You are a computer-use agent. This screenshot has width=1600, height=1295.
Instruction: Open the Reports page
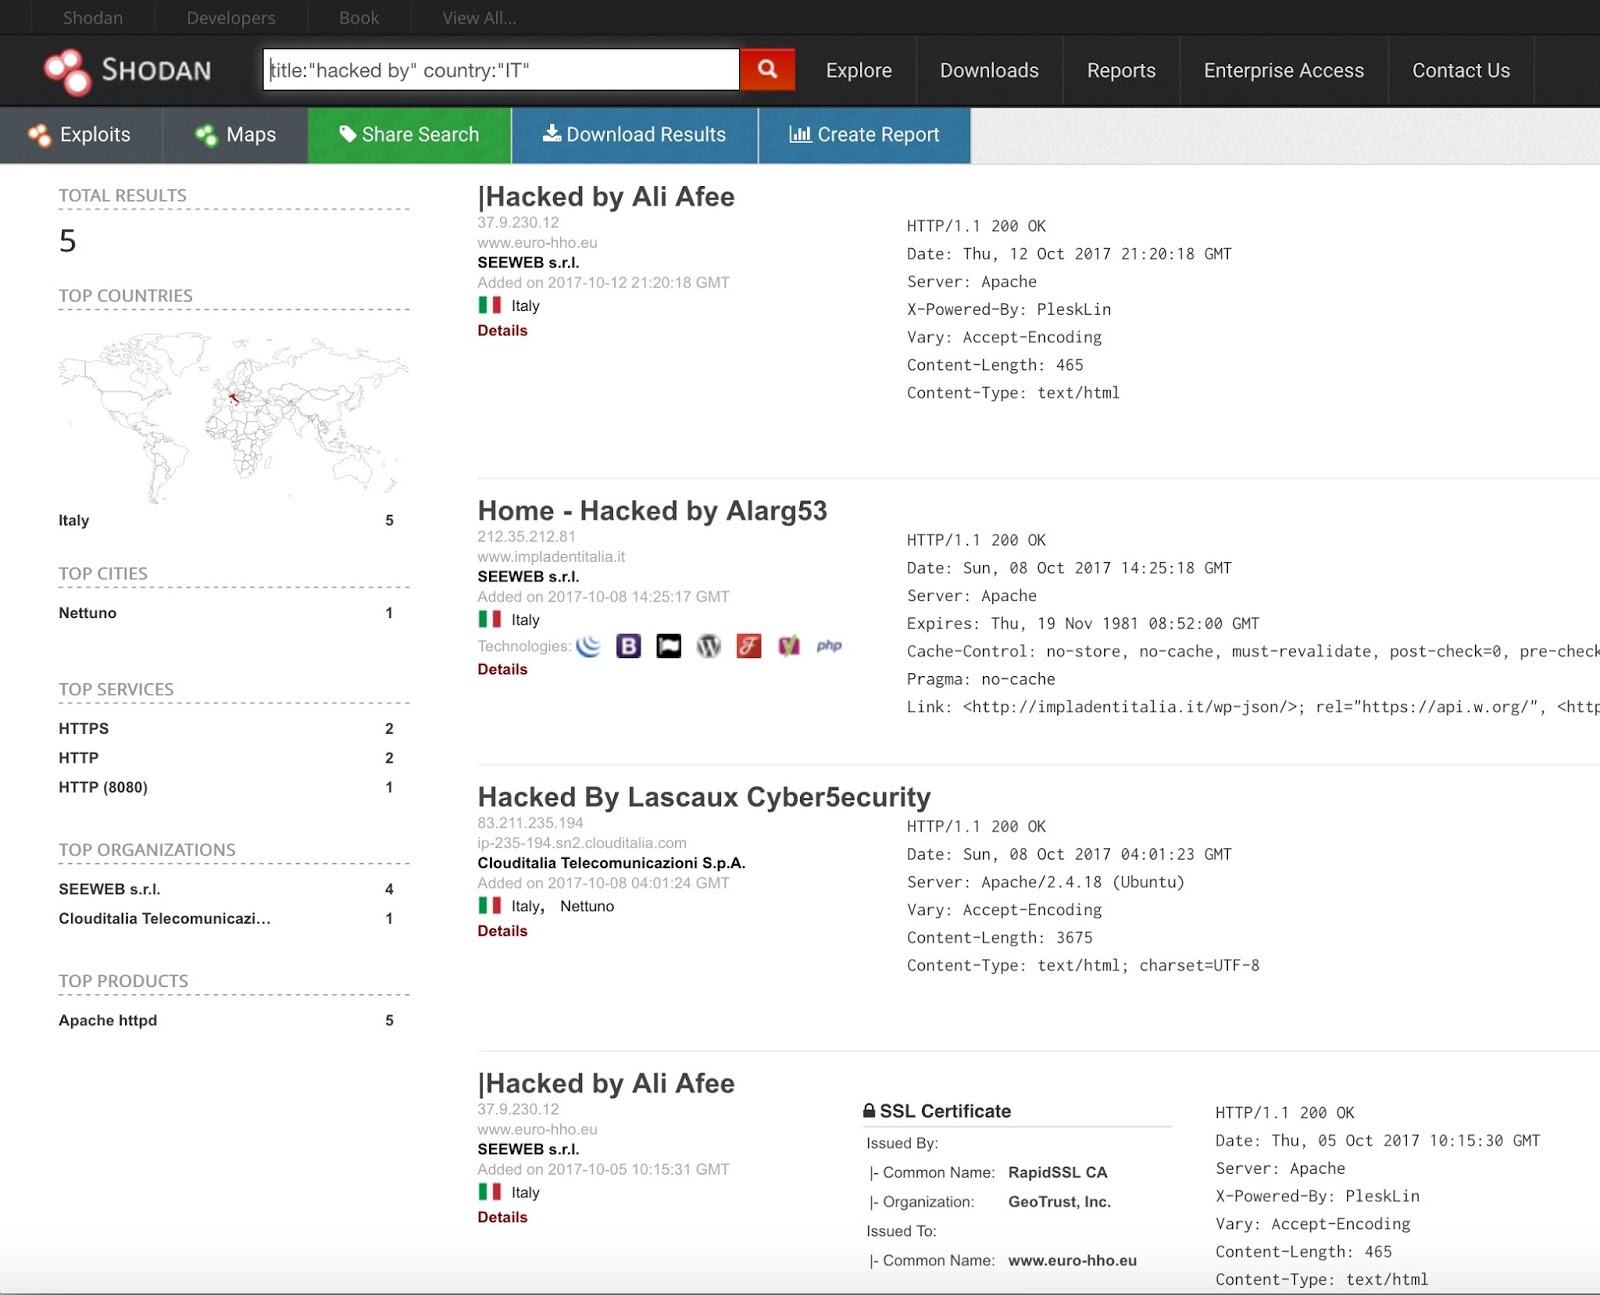(1121, 70)
